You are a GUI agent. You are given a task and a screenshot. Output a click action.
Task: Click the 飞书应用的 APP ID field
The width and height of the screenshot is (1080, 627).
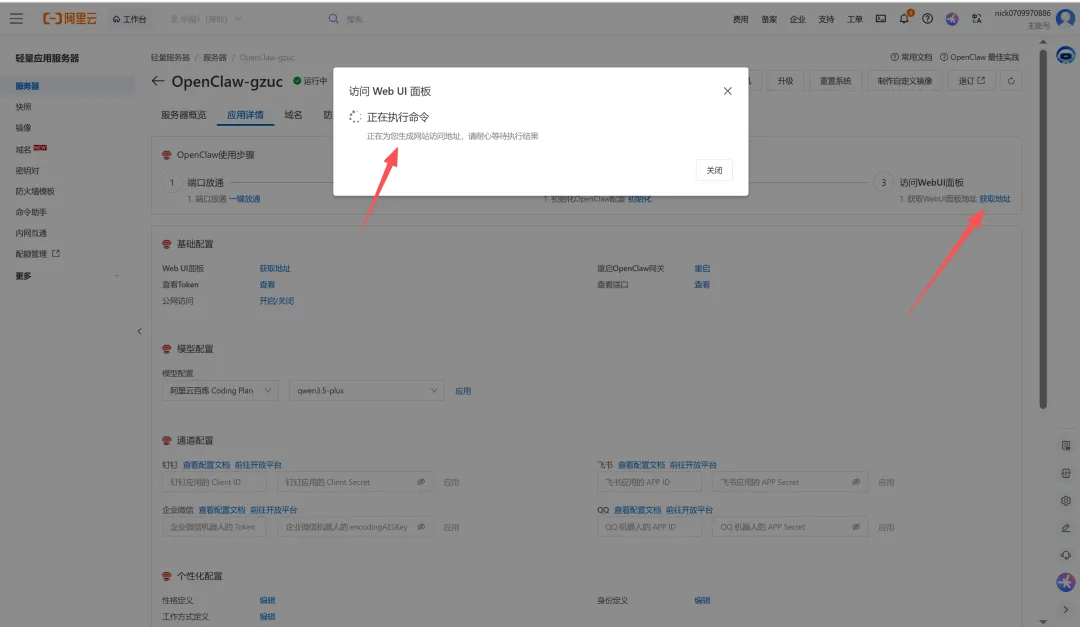point(650,482)
